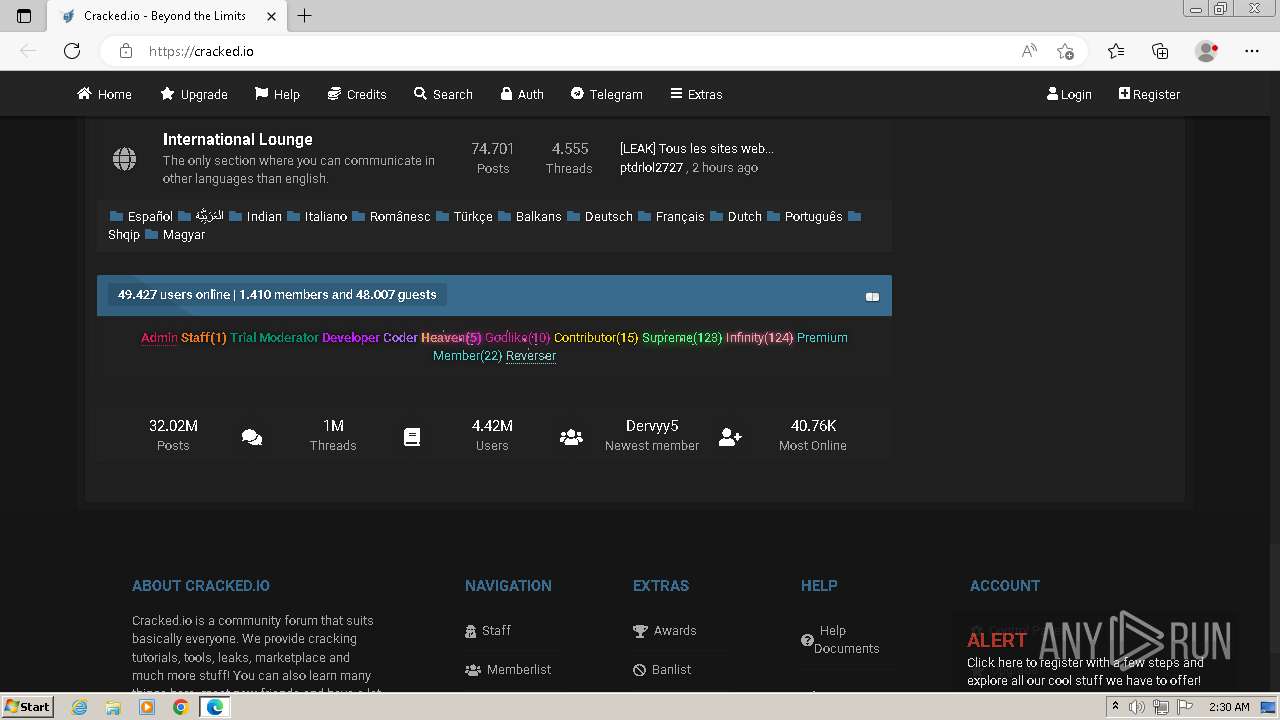Open a new browser tab
Viewport: 1280px width, 720px height.
coord(305,15)
